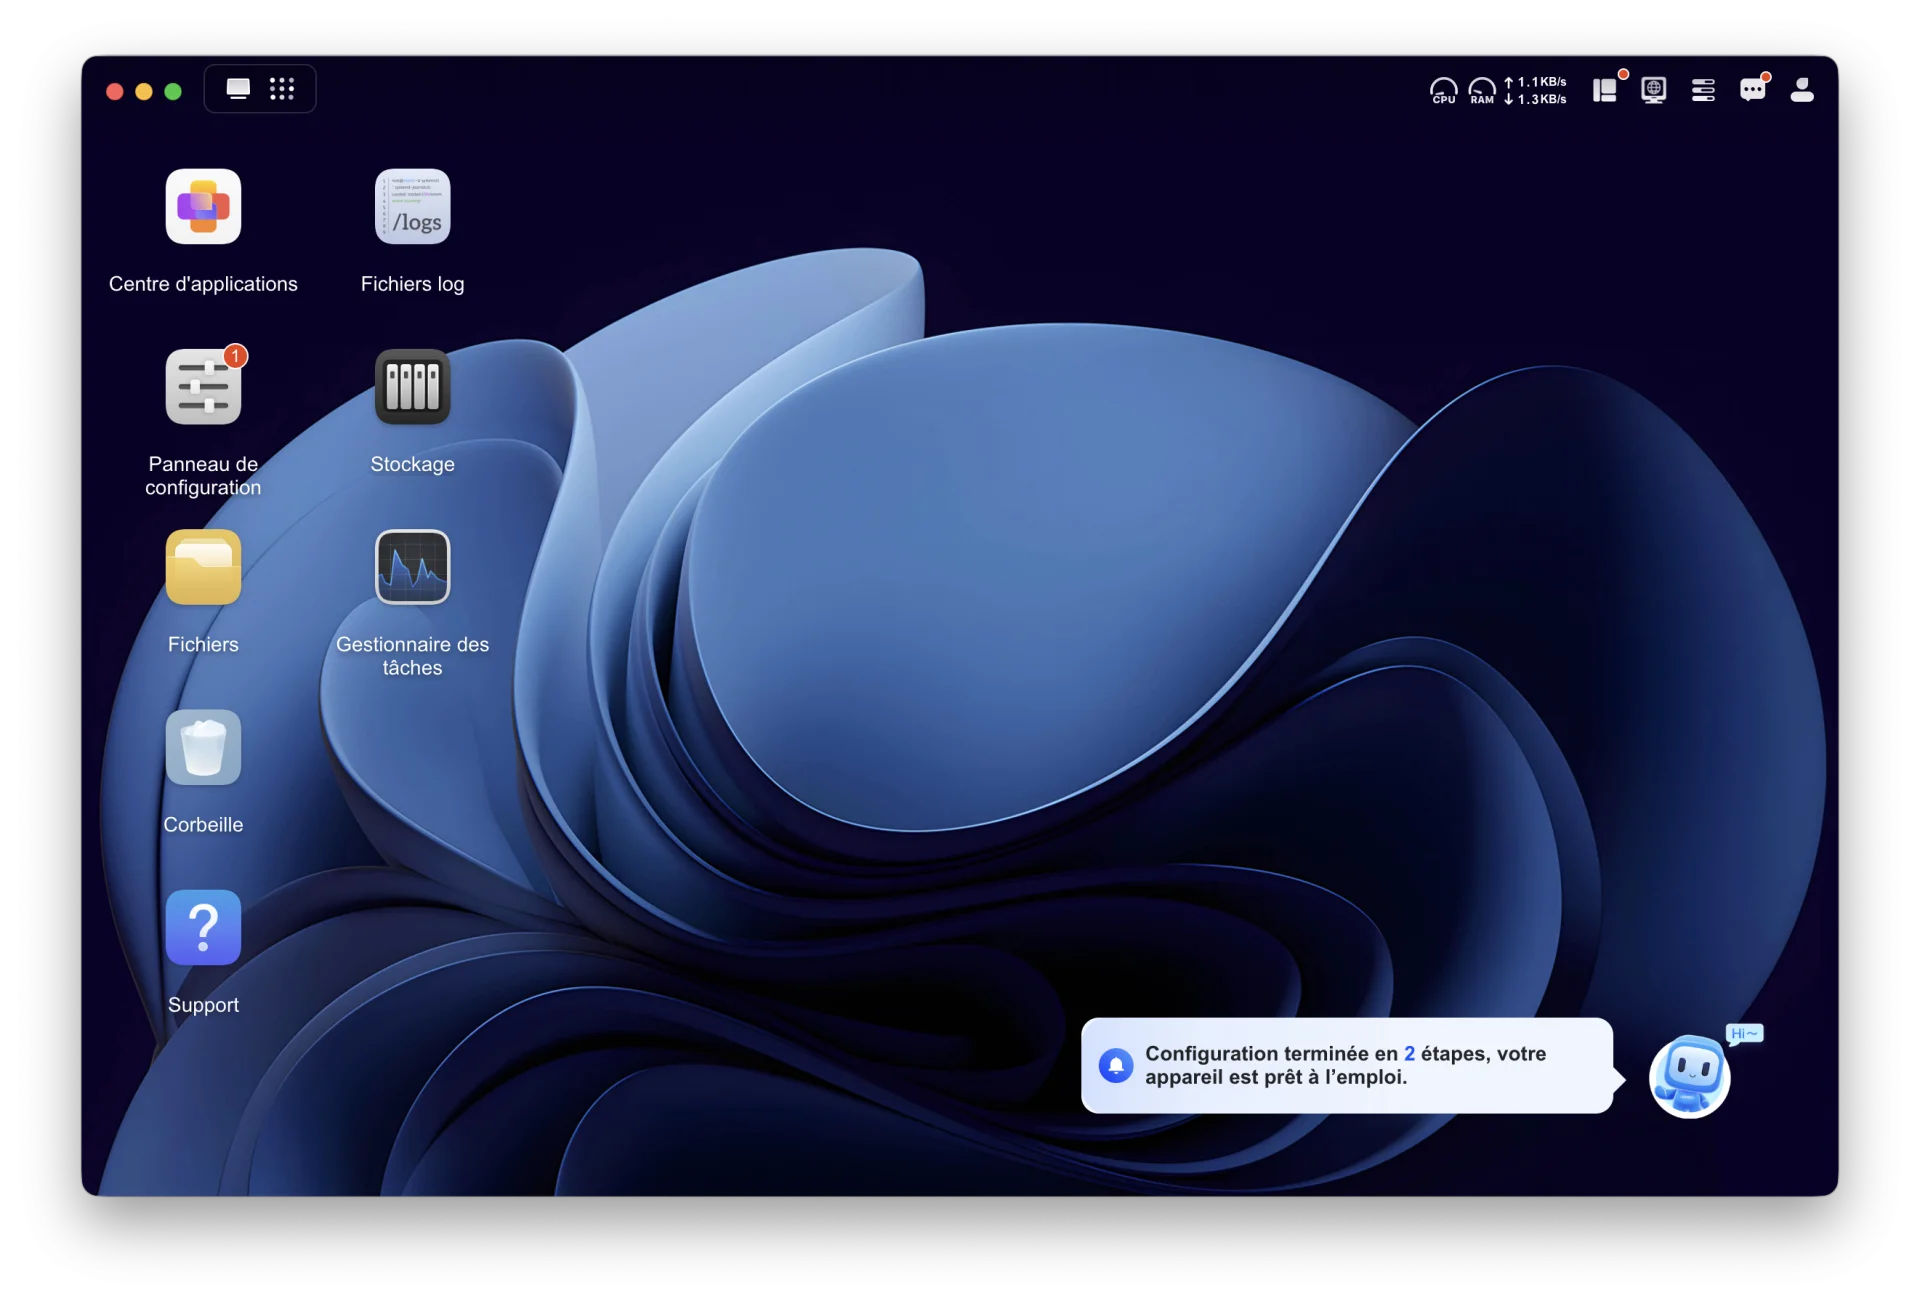1920x1304 pixels.
Task: Open the stacked bars status icon
Action: [x=1703, y=90]
